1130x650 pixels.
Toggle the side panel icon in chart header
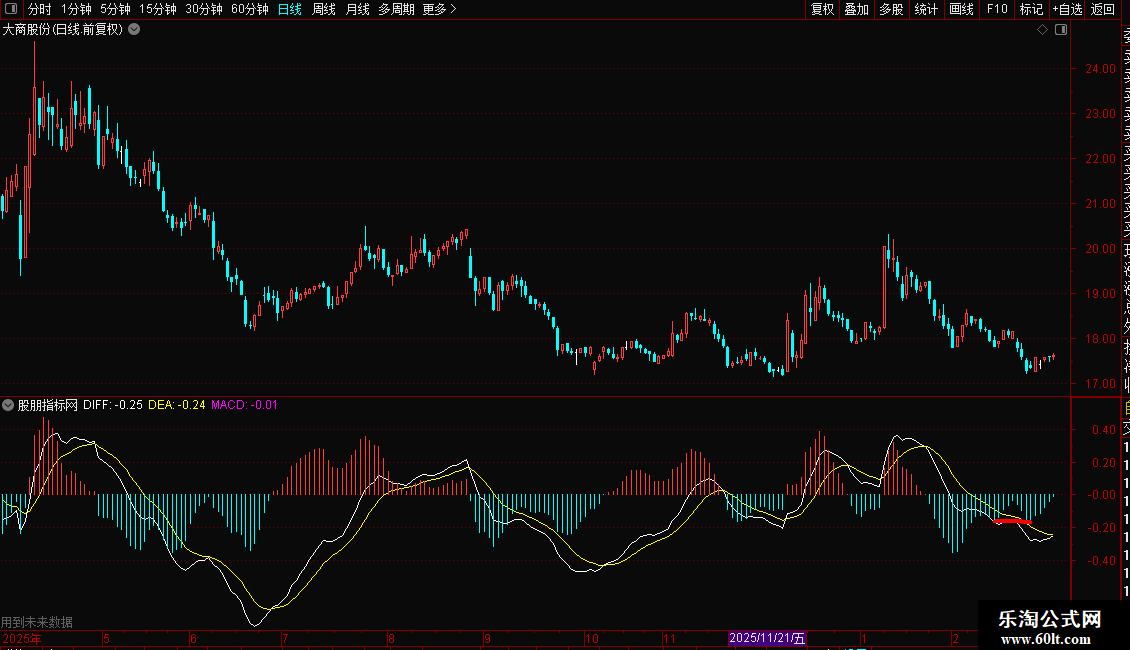[1061, 30]
